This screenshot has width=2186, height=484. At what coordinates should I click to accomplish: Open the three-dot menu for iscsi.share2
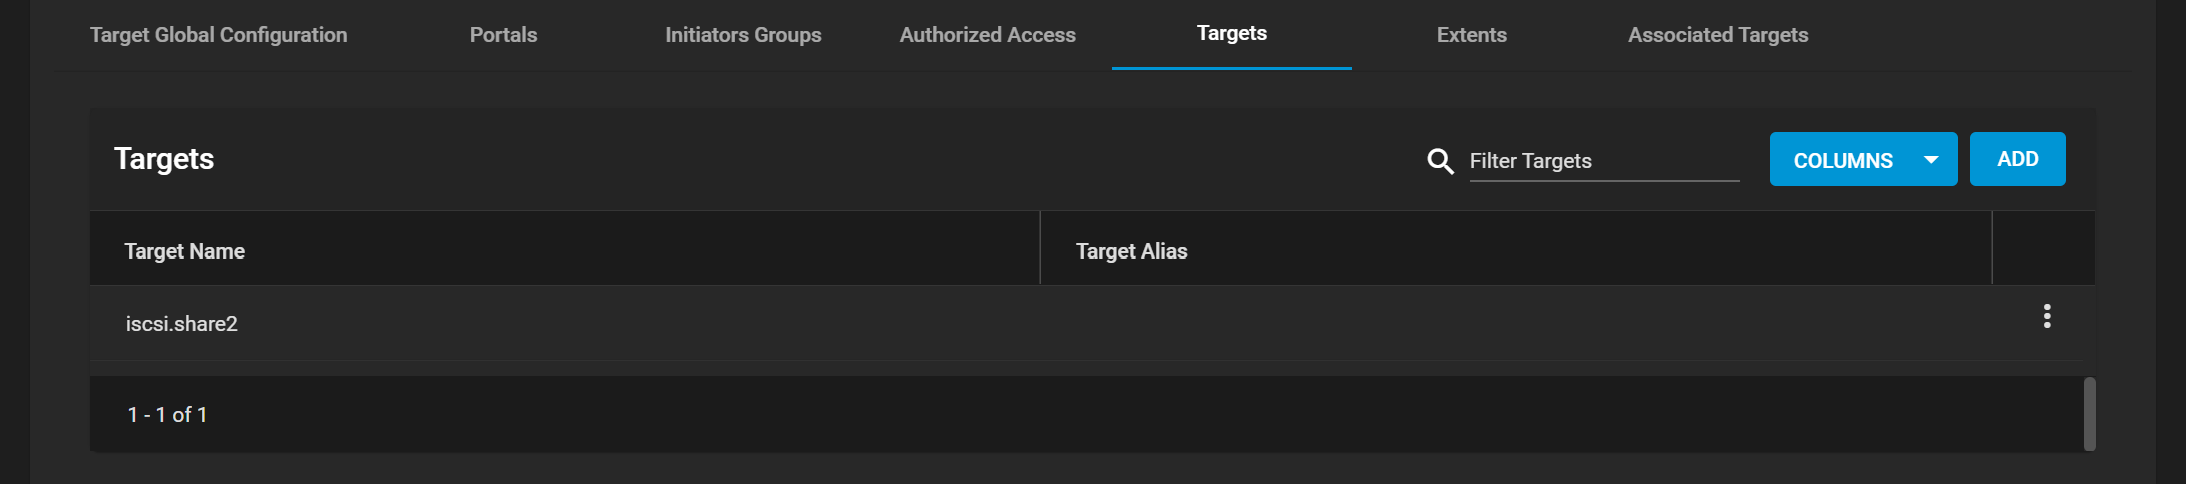coord(2047,316)
